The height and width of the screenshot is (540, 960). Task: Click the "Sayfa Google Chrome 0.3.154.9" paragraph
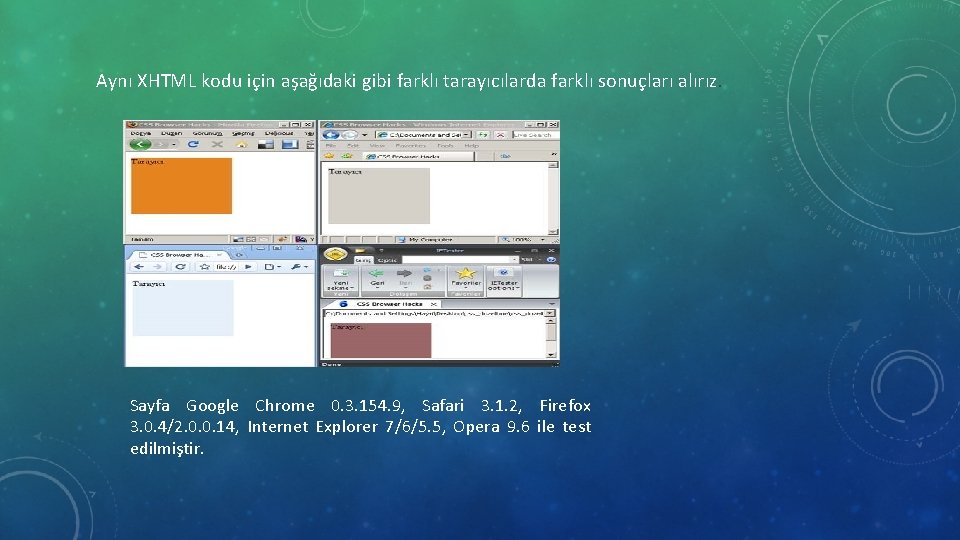point(360,427)
